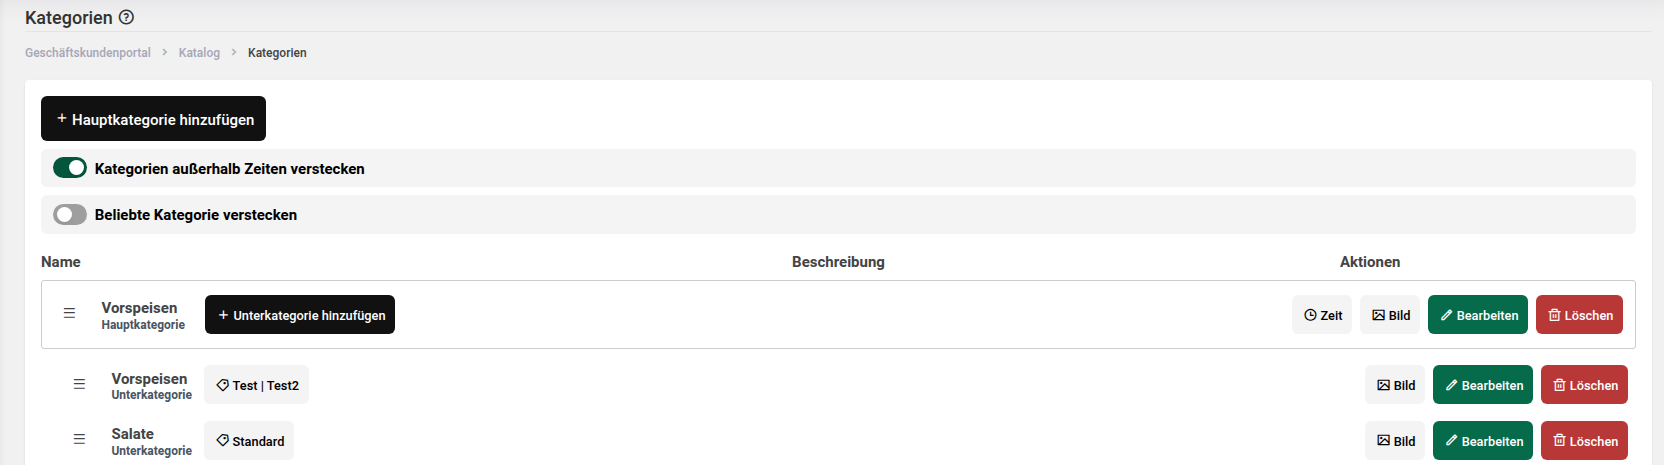
Task: Add Unterkategorie to Vorspeisen
Action: 300,315
